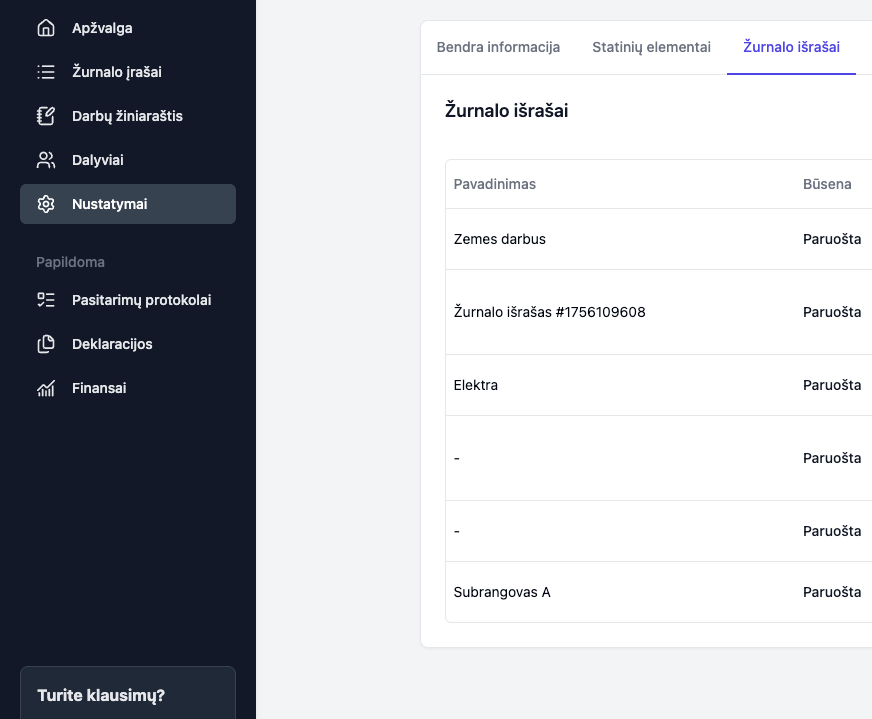Select Žurnalo išrašas #1756109608 entry

coord(549,312)
